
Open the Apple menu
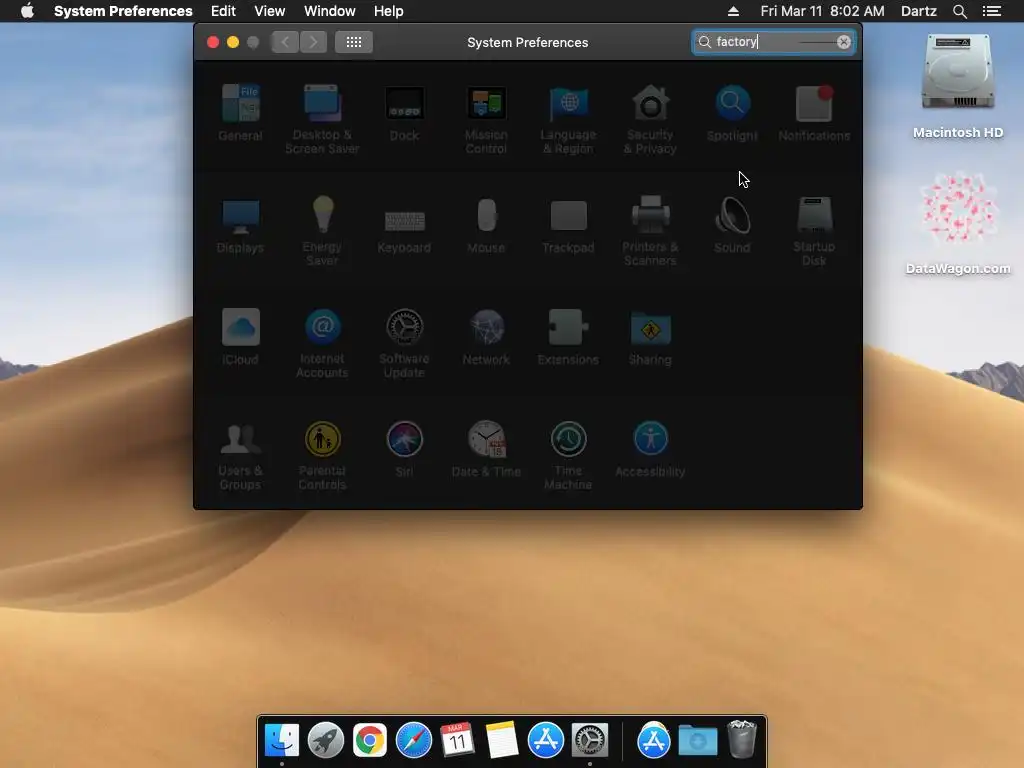(27, 11)
